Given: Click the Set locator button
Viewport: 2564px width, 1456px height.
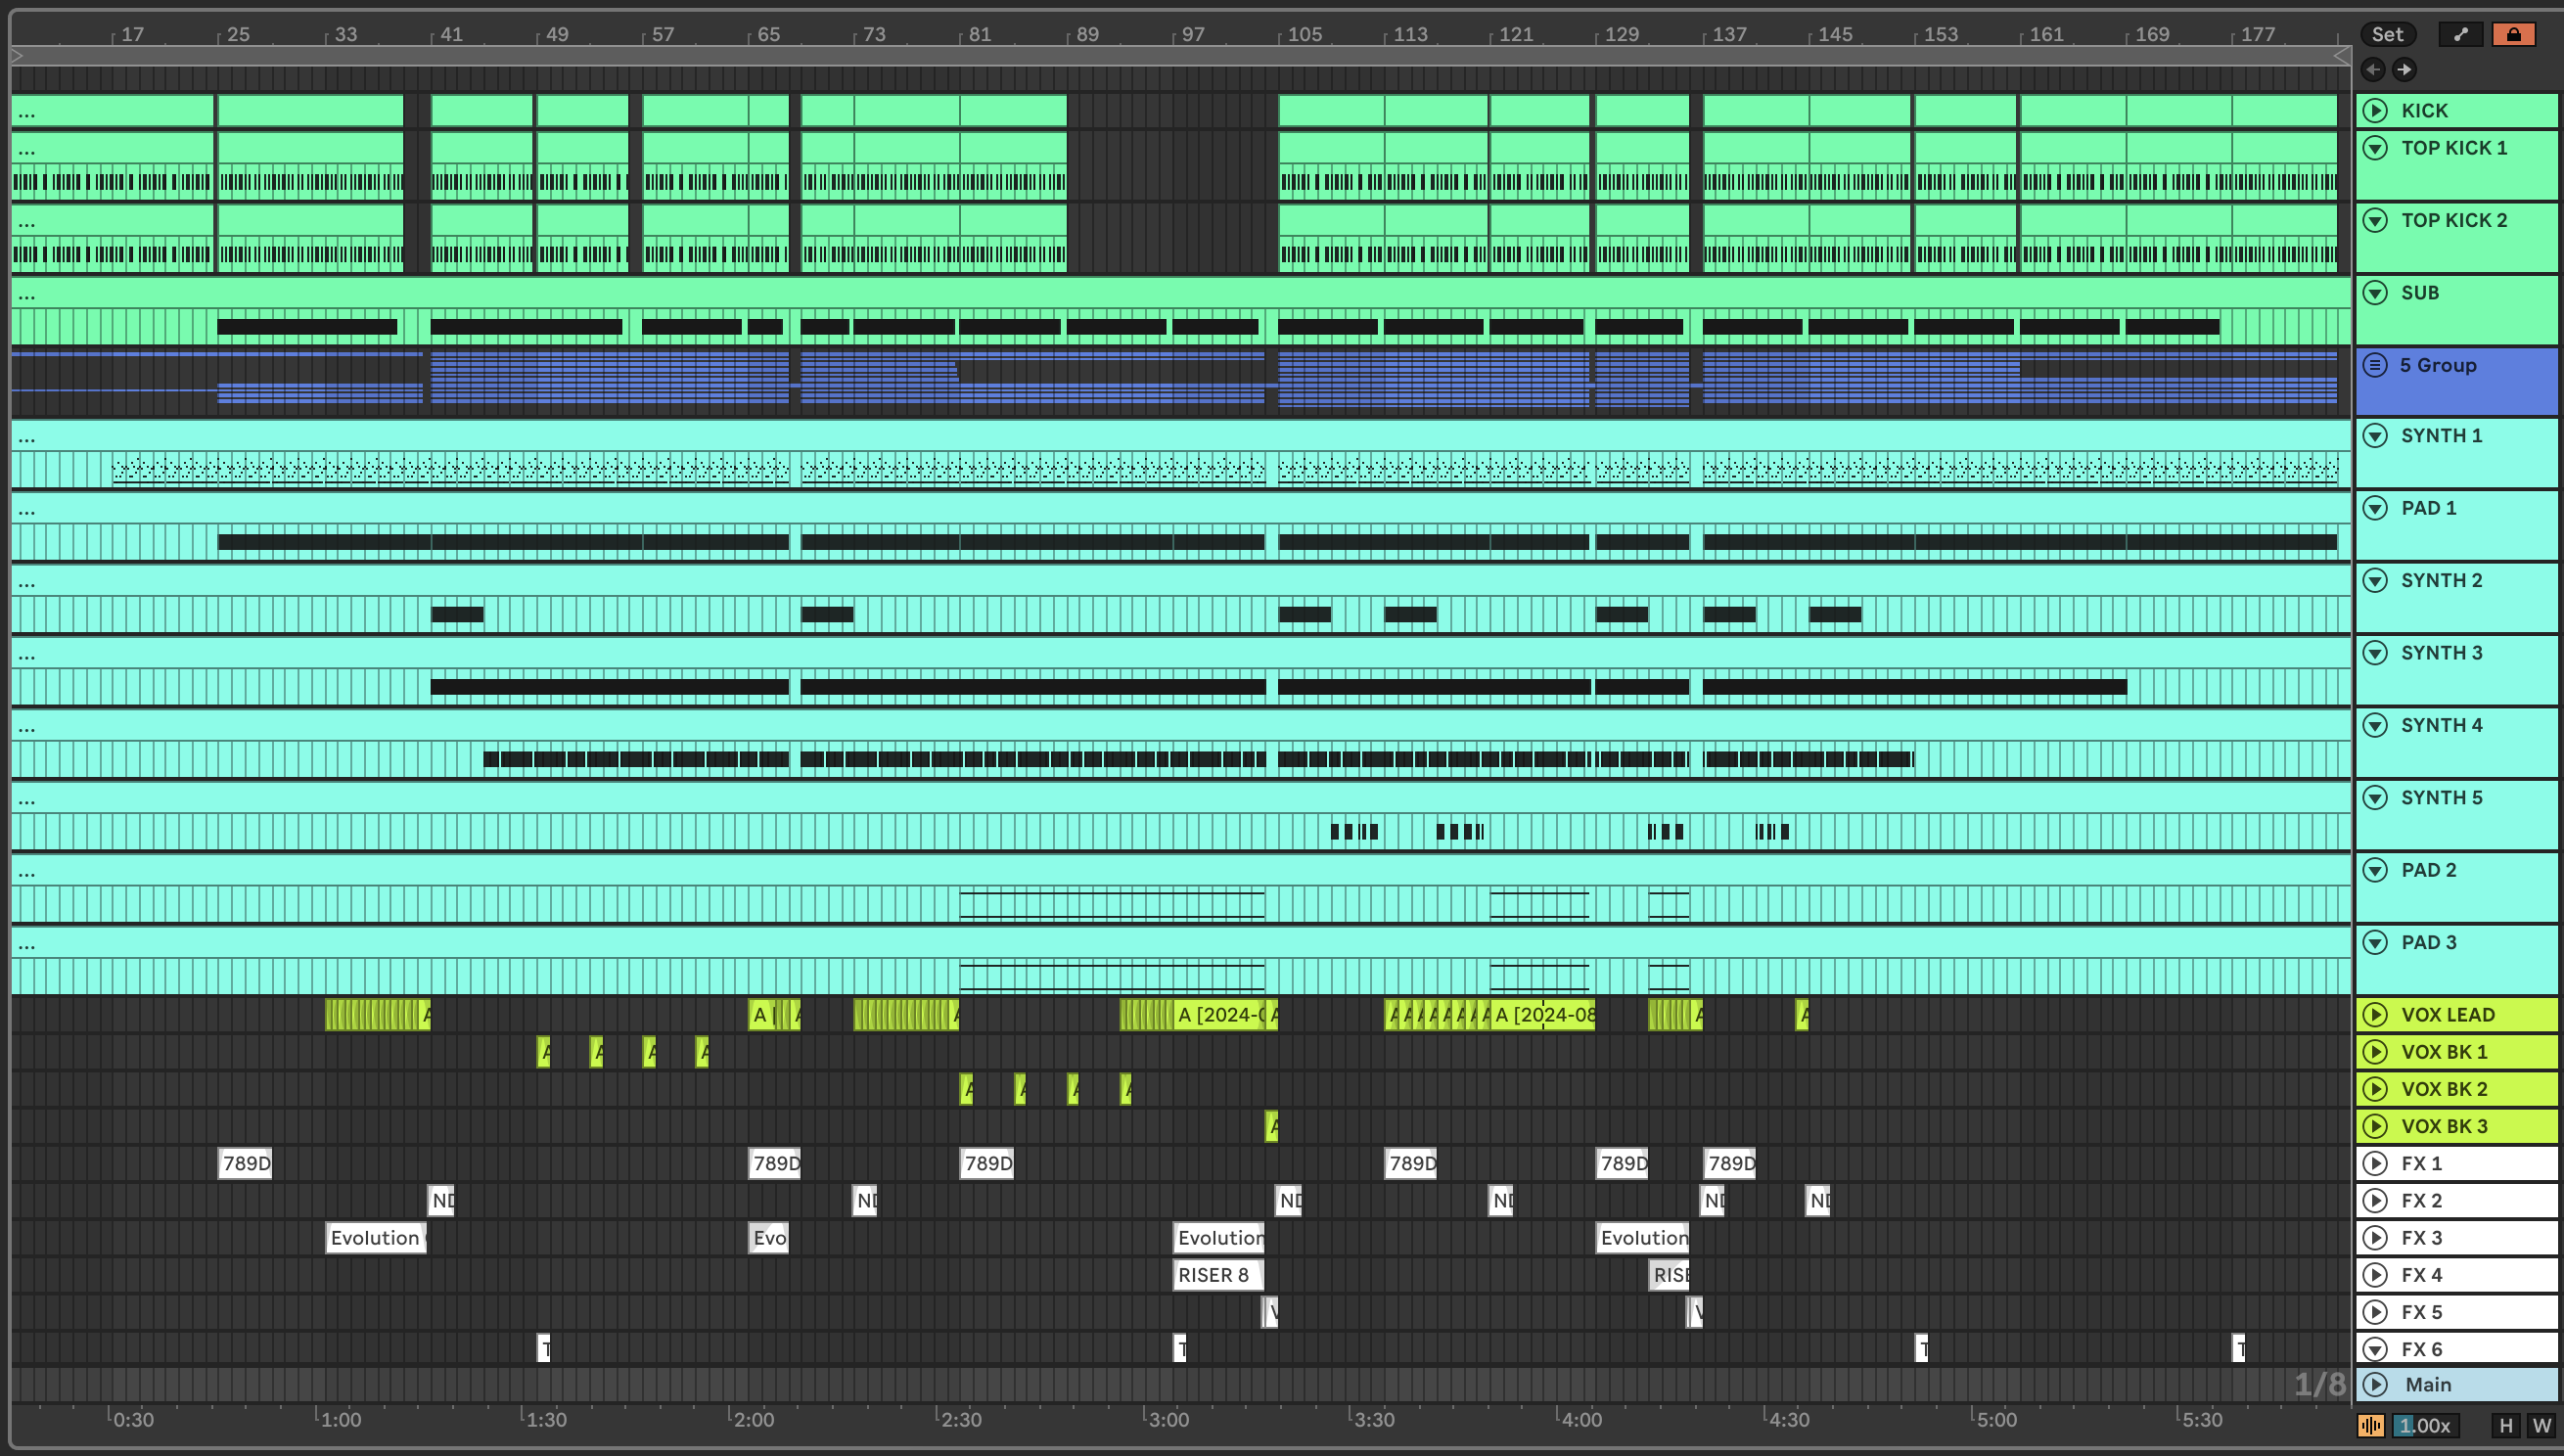Looking at the screenshot, I should pyautogui.click(x=2387, y=34).
